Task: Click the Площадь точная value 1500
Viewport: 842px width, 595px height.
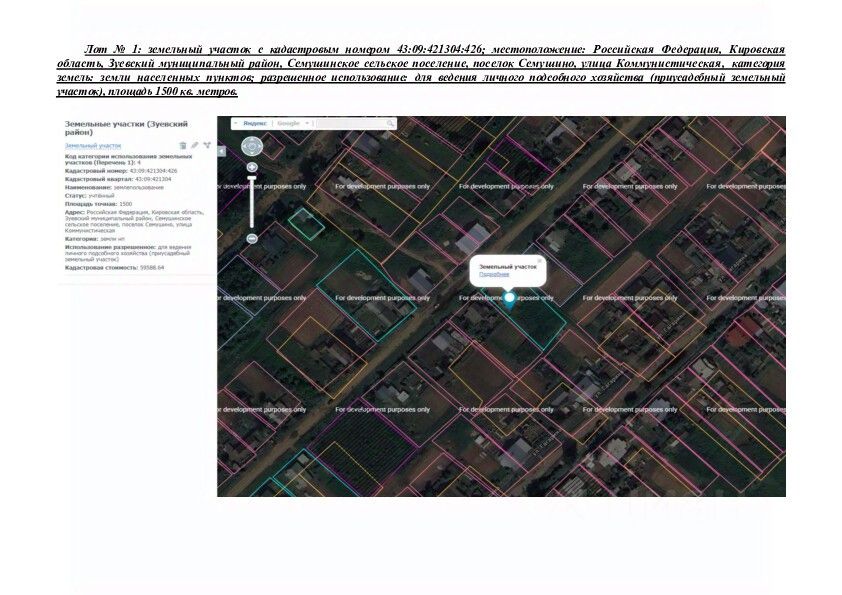Action: (126, 204)
